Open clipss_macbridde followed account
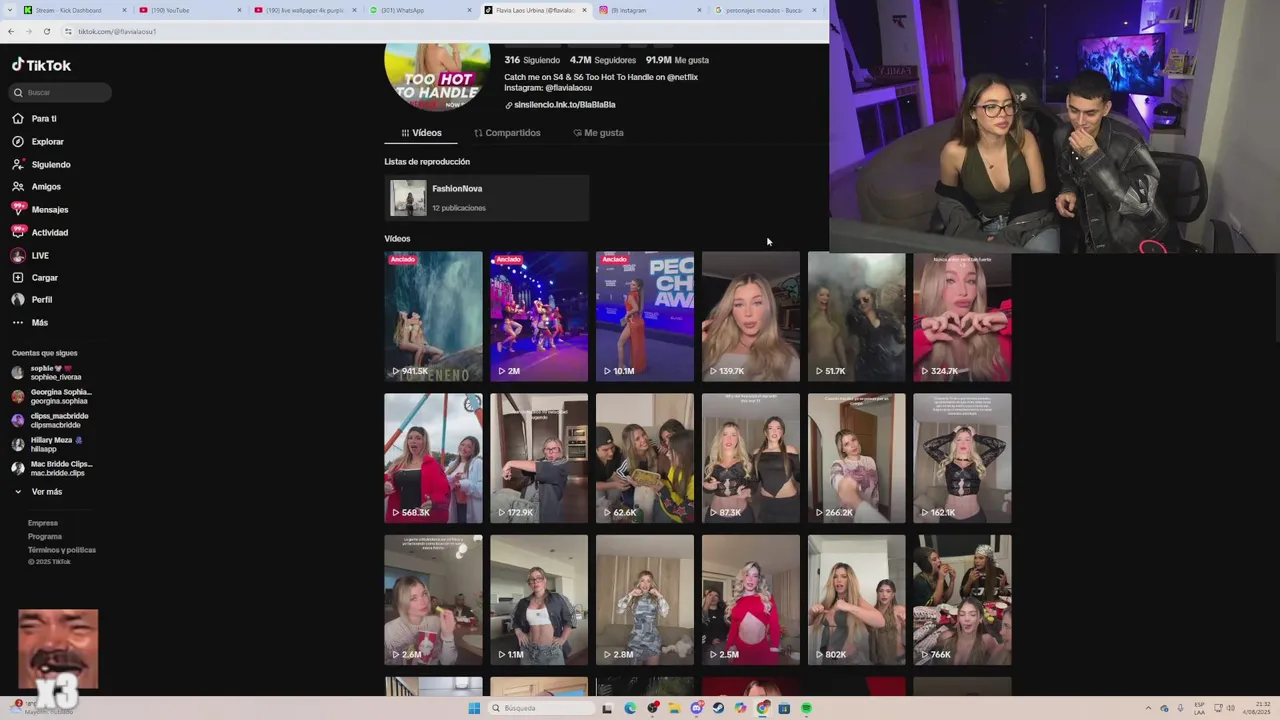Viewport: 1280px width, 720px height. pyautogui.click(x=51, y=420)
